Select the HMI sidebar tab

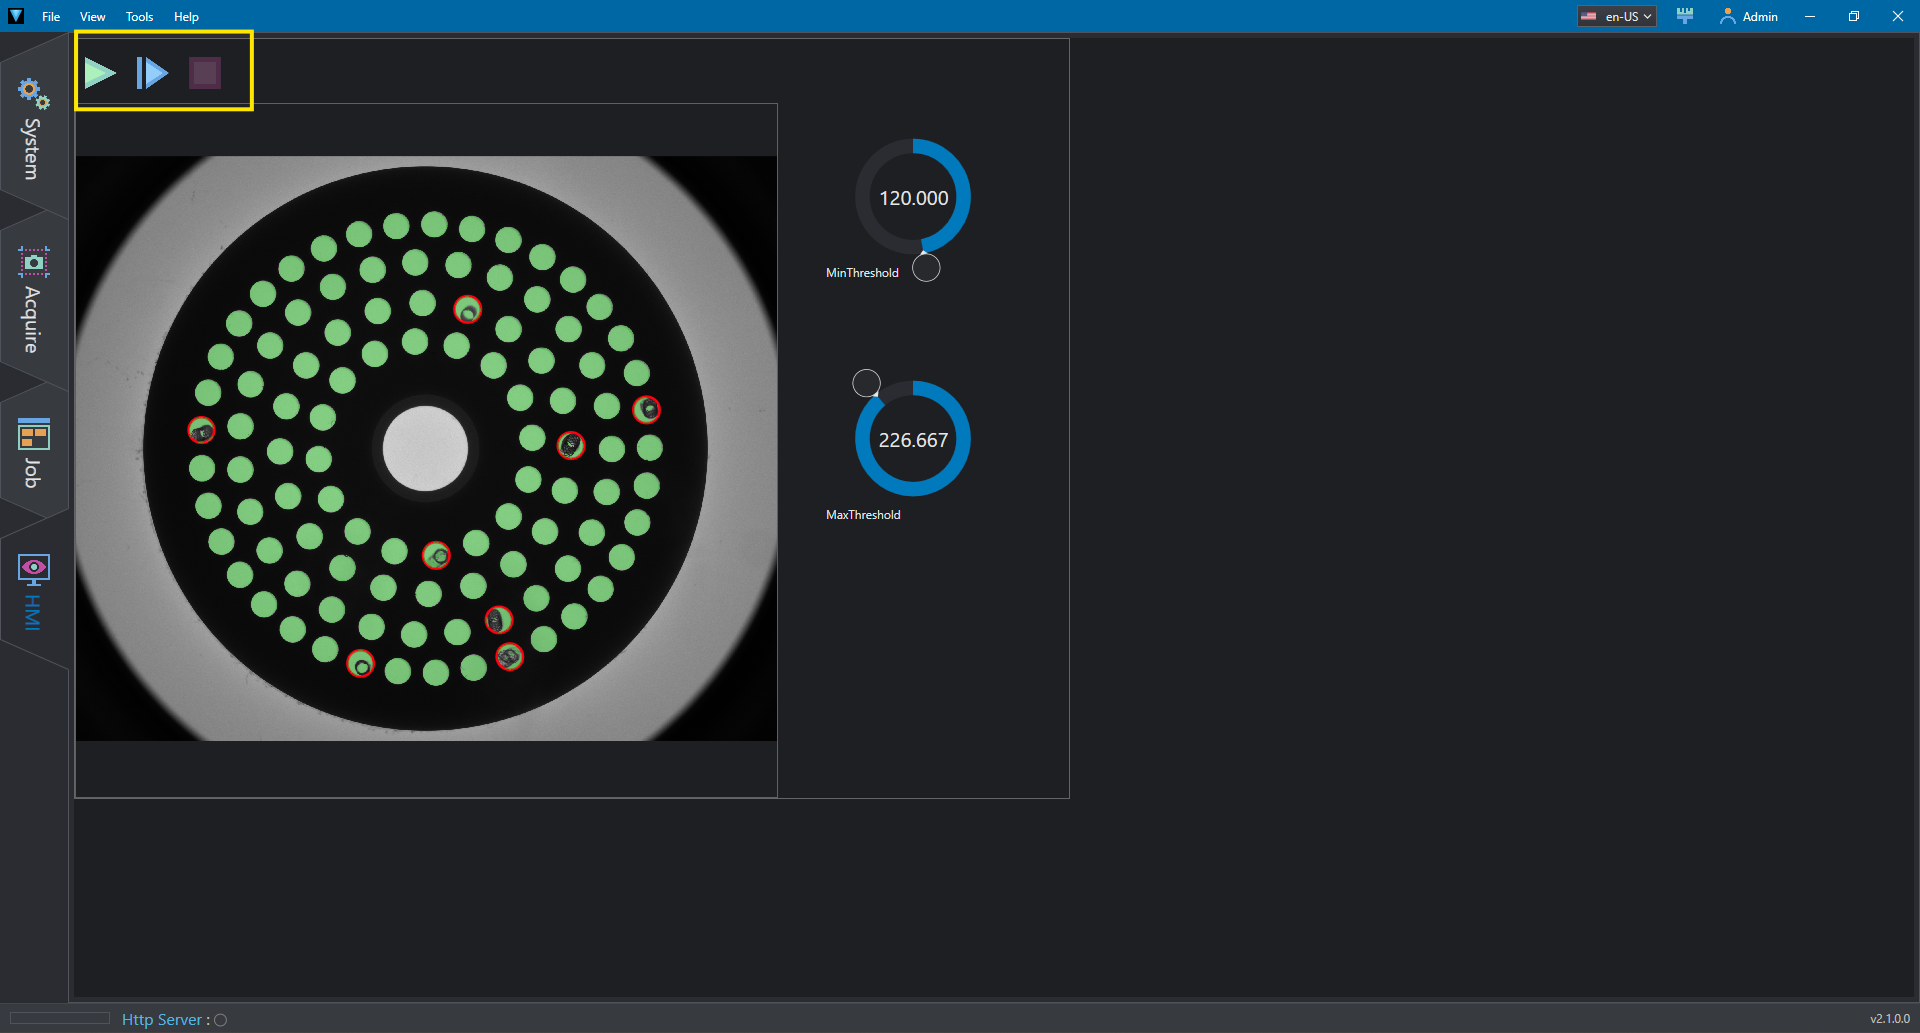point(33,592)
